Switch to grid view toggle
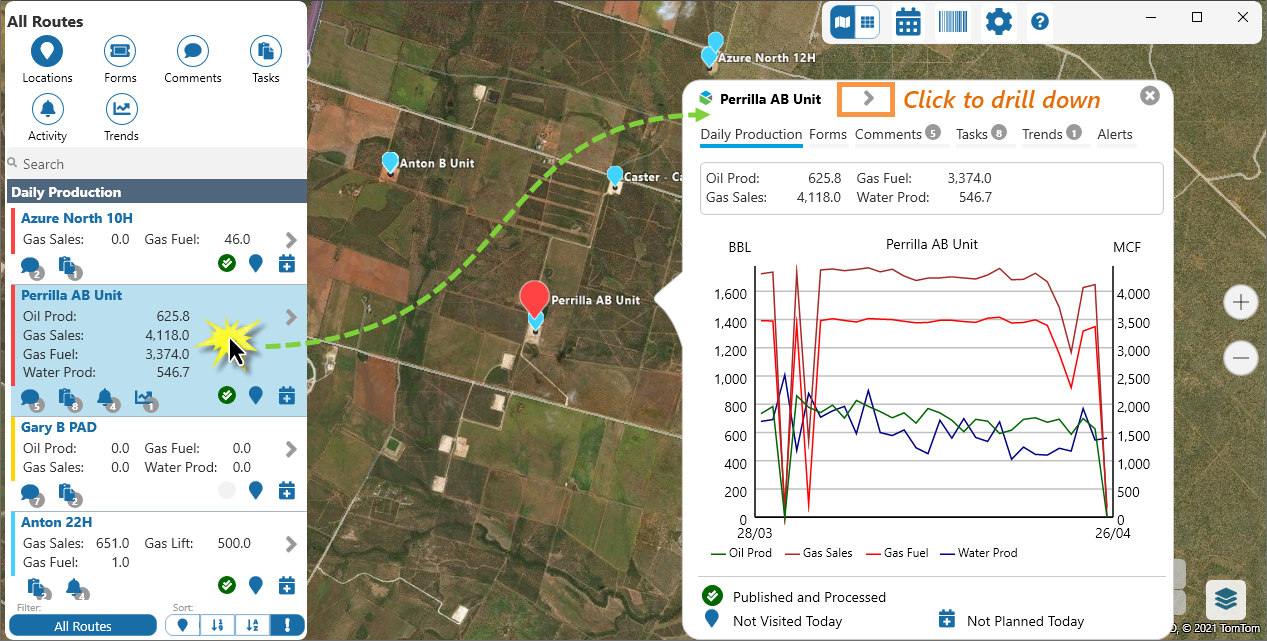 click(867, 21)
